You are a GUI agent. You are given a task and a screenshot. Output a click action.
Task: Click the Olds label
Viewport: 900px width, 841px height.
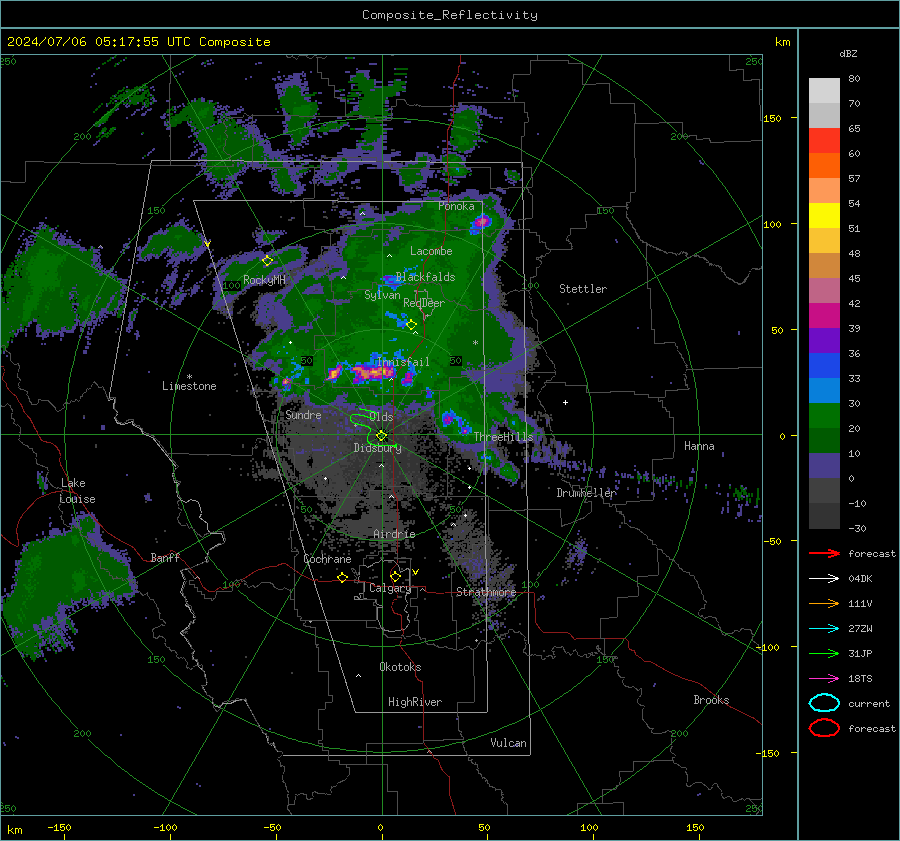tap(381, 417)
